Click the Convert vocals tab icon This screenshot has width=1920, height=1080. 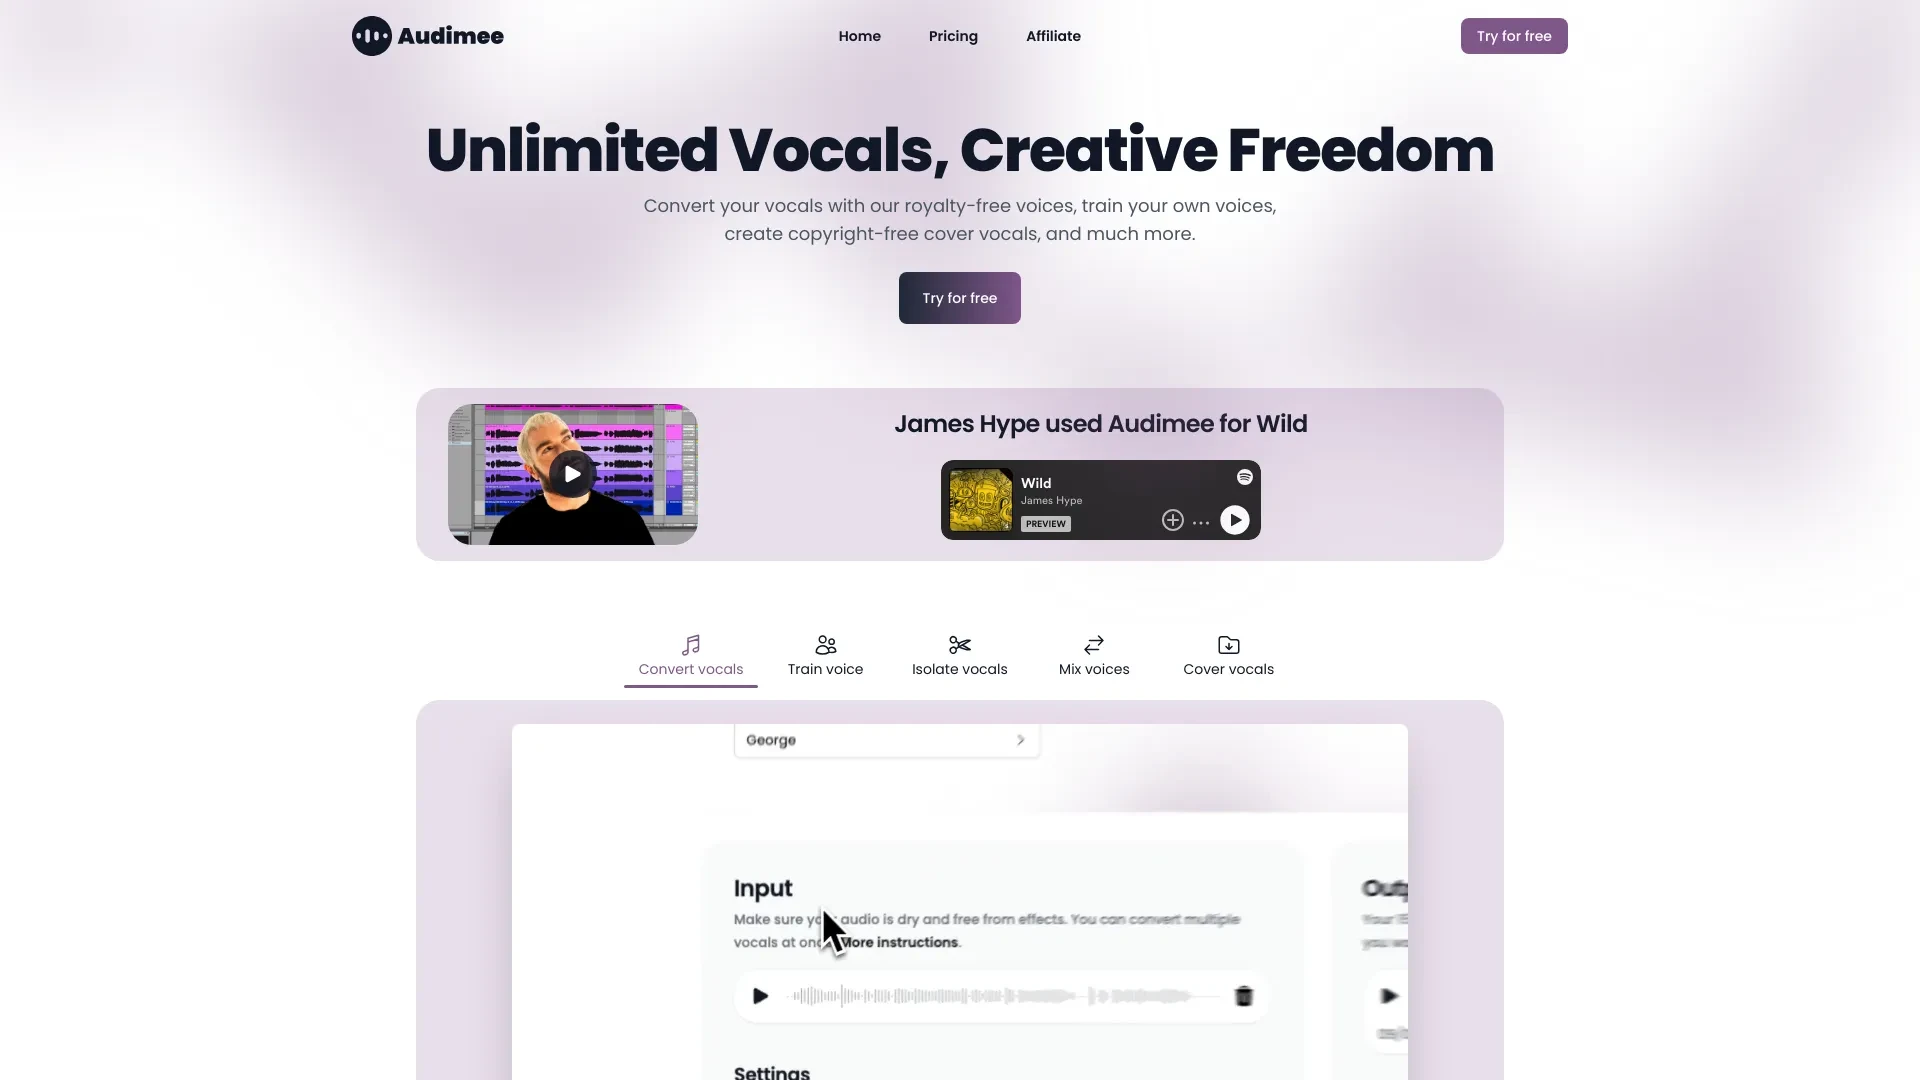click(691, 645)
